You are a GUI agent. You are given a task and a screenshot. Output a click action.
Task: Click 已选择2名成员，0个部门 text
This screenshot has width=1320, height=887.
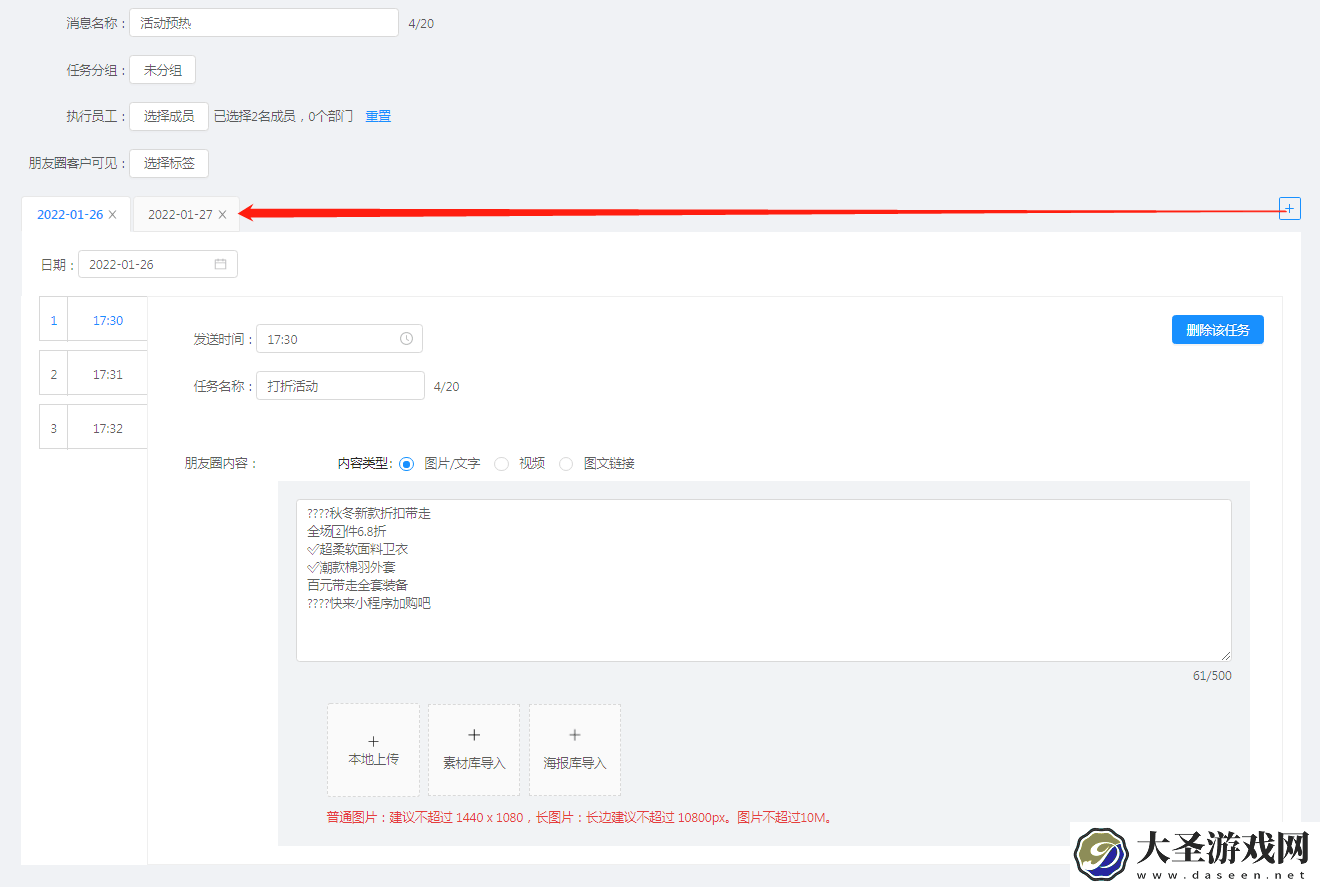coord(284,116)
